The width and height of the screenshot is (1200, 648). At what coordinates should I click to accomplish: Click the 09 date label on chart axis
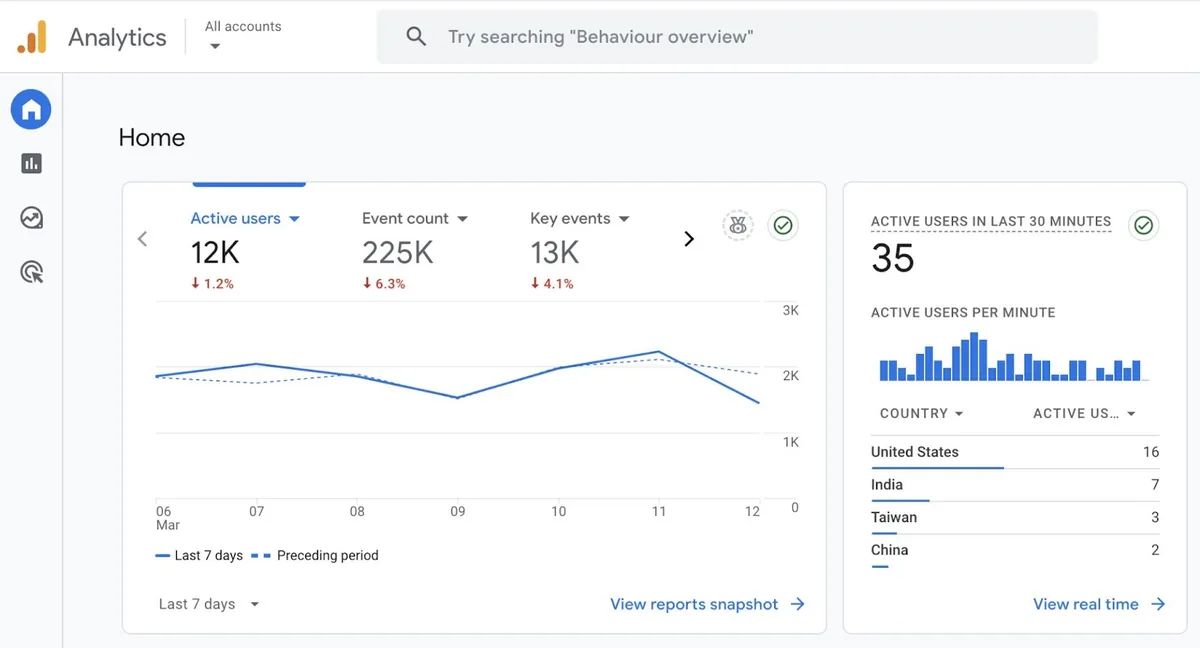tap(458, 511)
